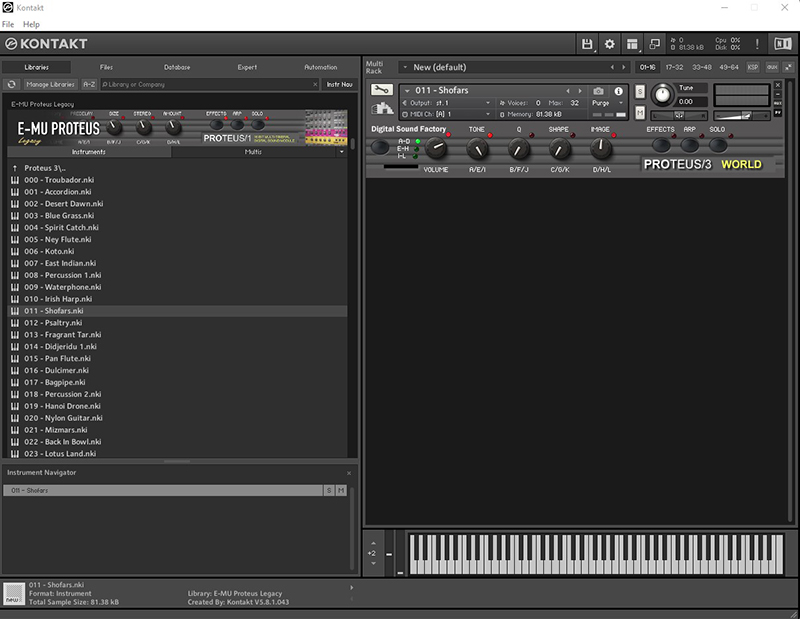This screenshot has width=800, height=619.
Task: Open the workspace layout panel icon
Action: click(632, 44)
